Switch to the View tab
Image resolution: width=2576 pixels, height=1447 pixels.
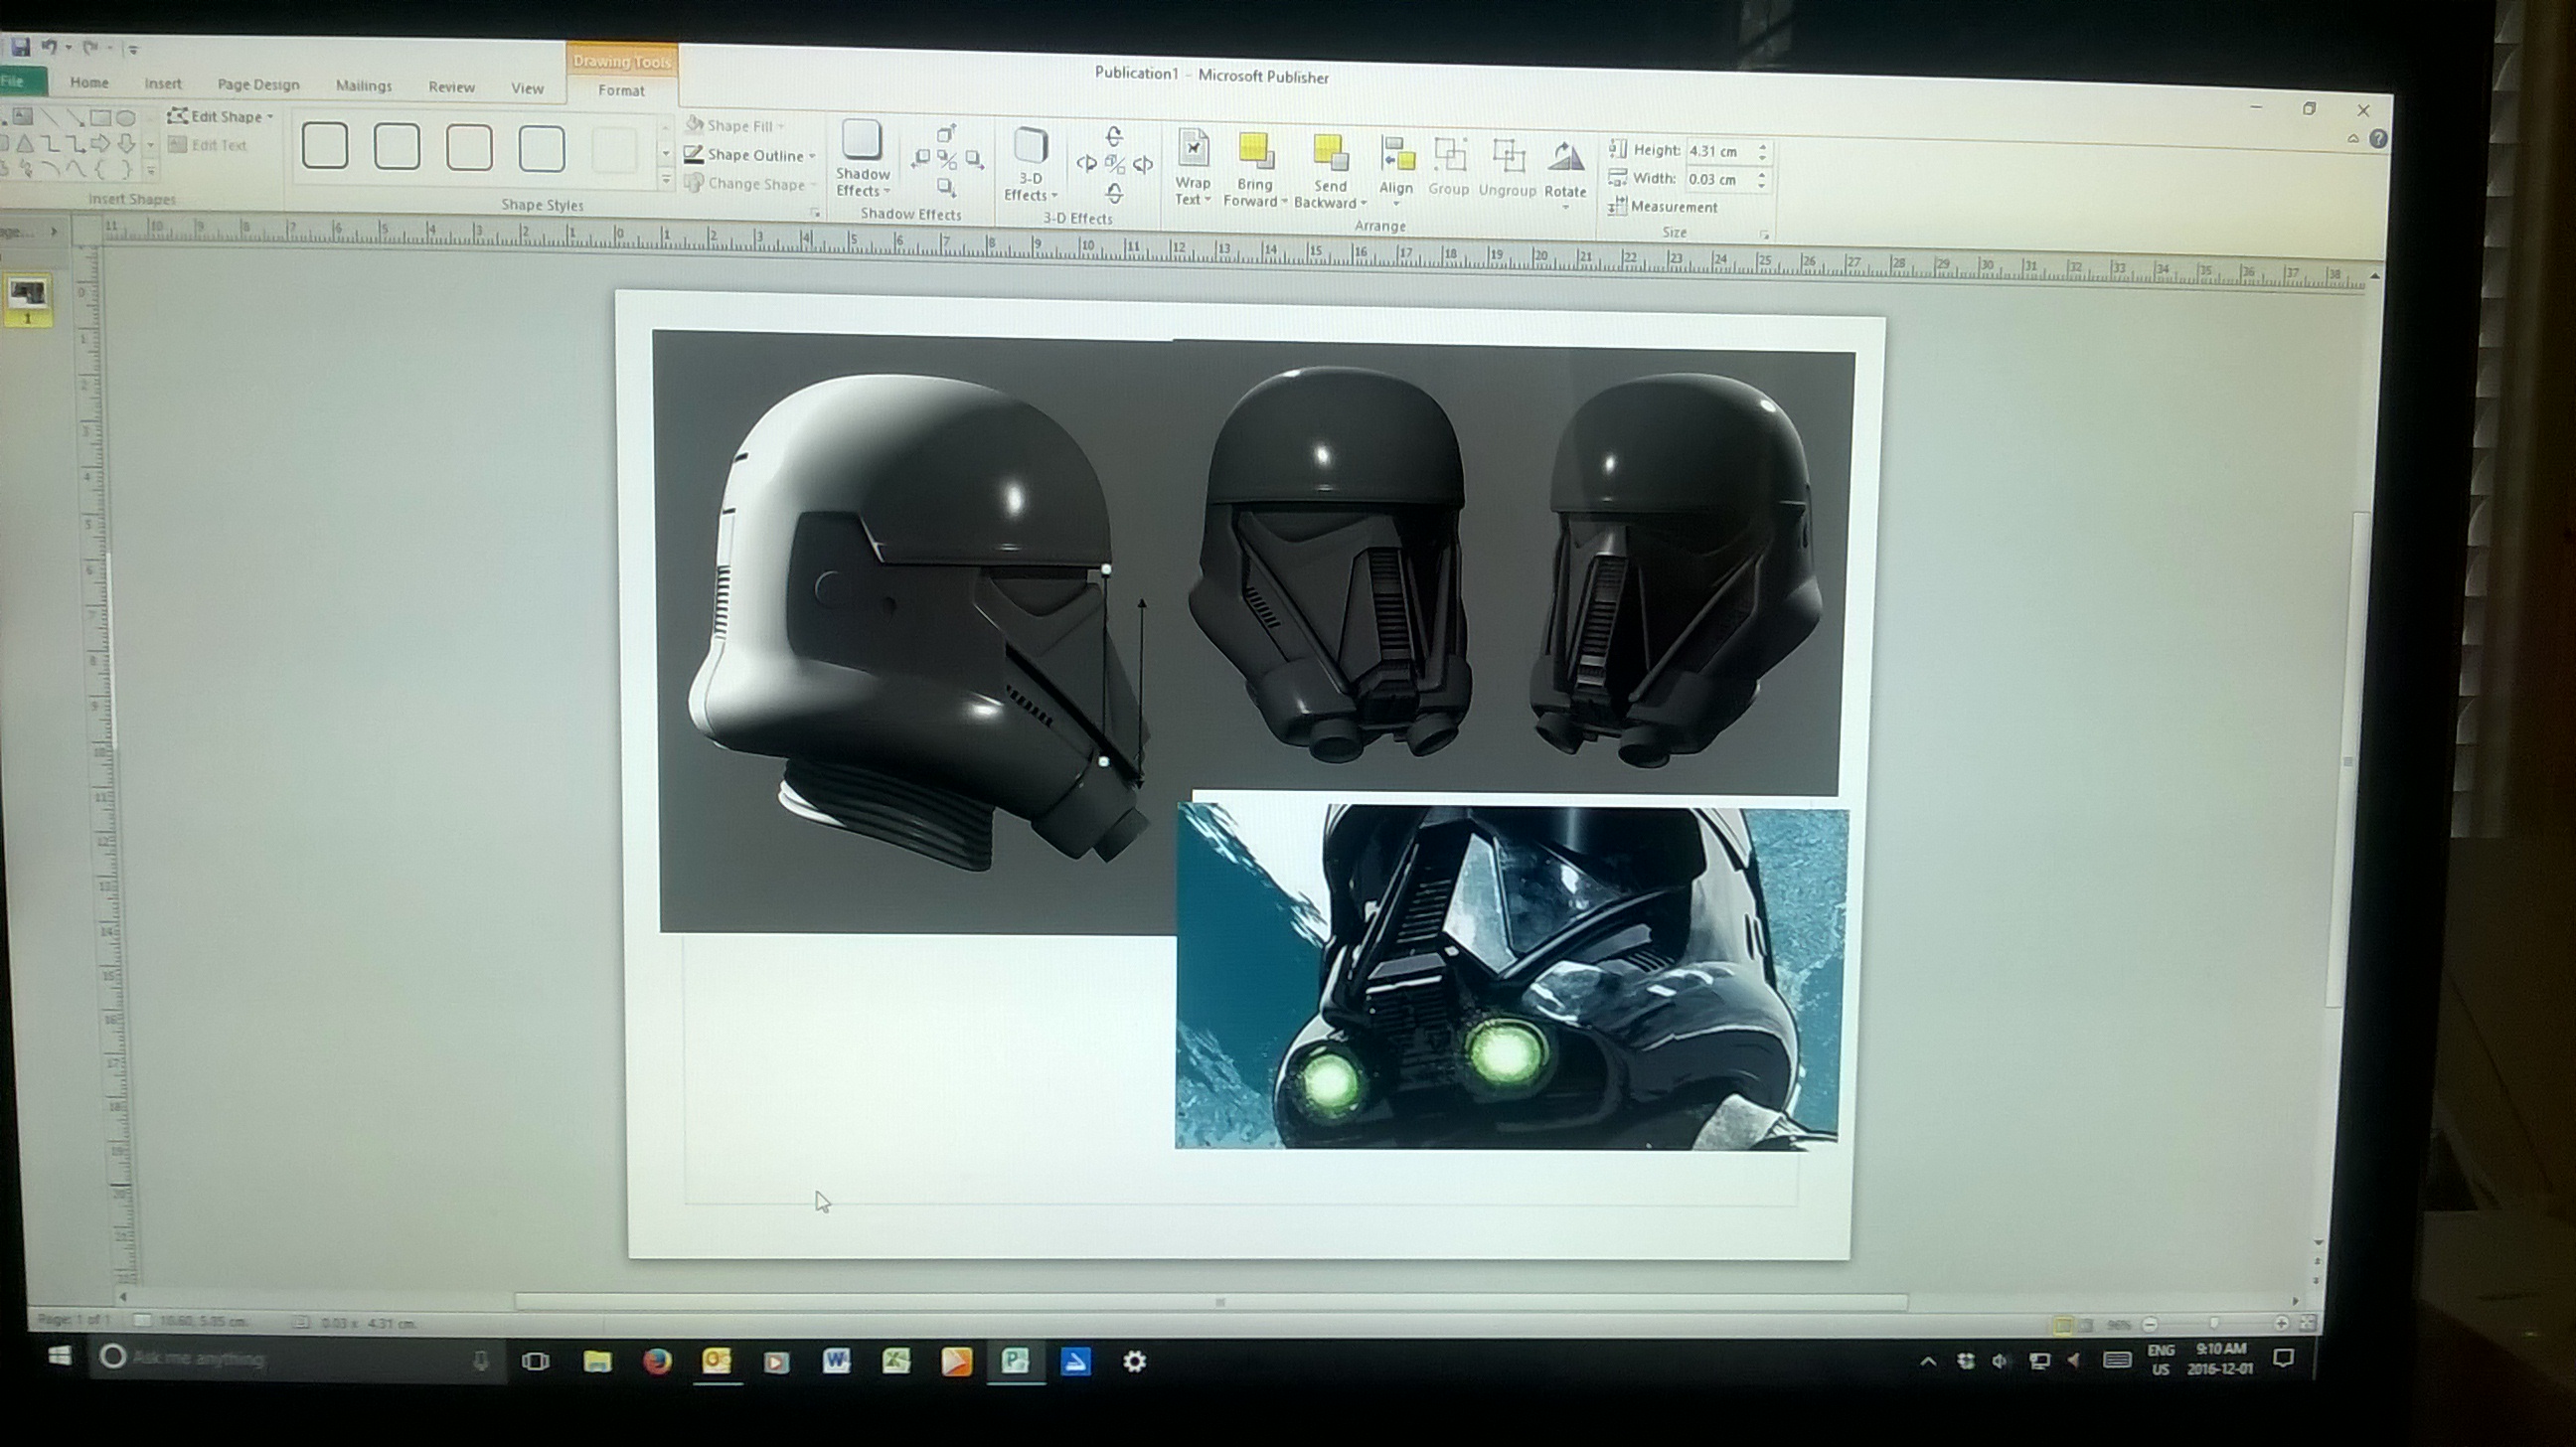click(x=527, y=88)
